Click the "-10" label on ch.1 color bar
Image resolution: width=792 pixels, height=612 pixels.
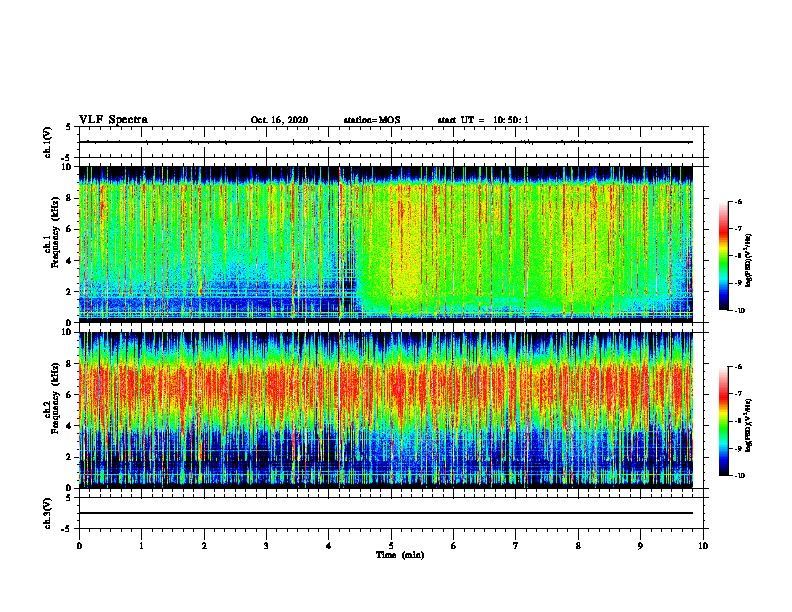click(739, 311)
